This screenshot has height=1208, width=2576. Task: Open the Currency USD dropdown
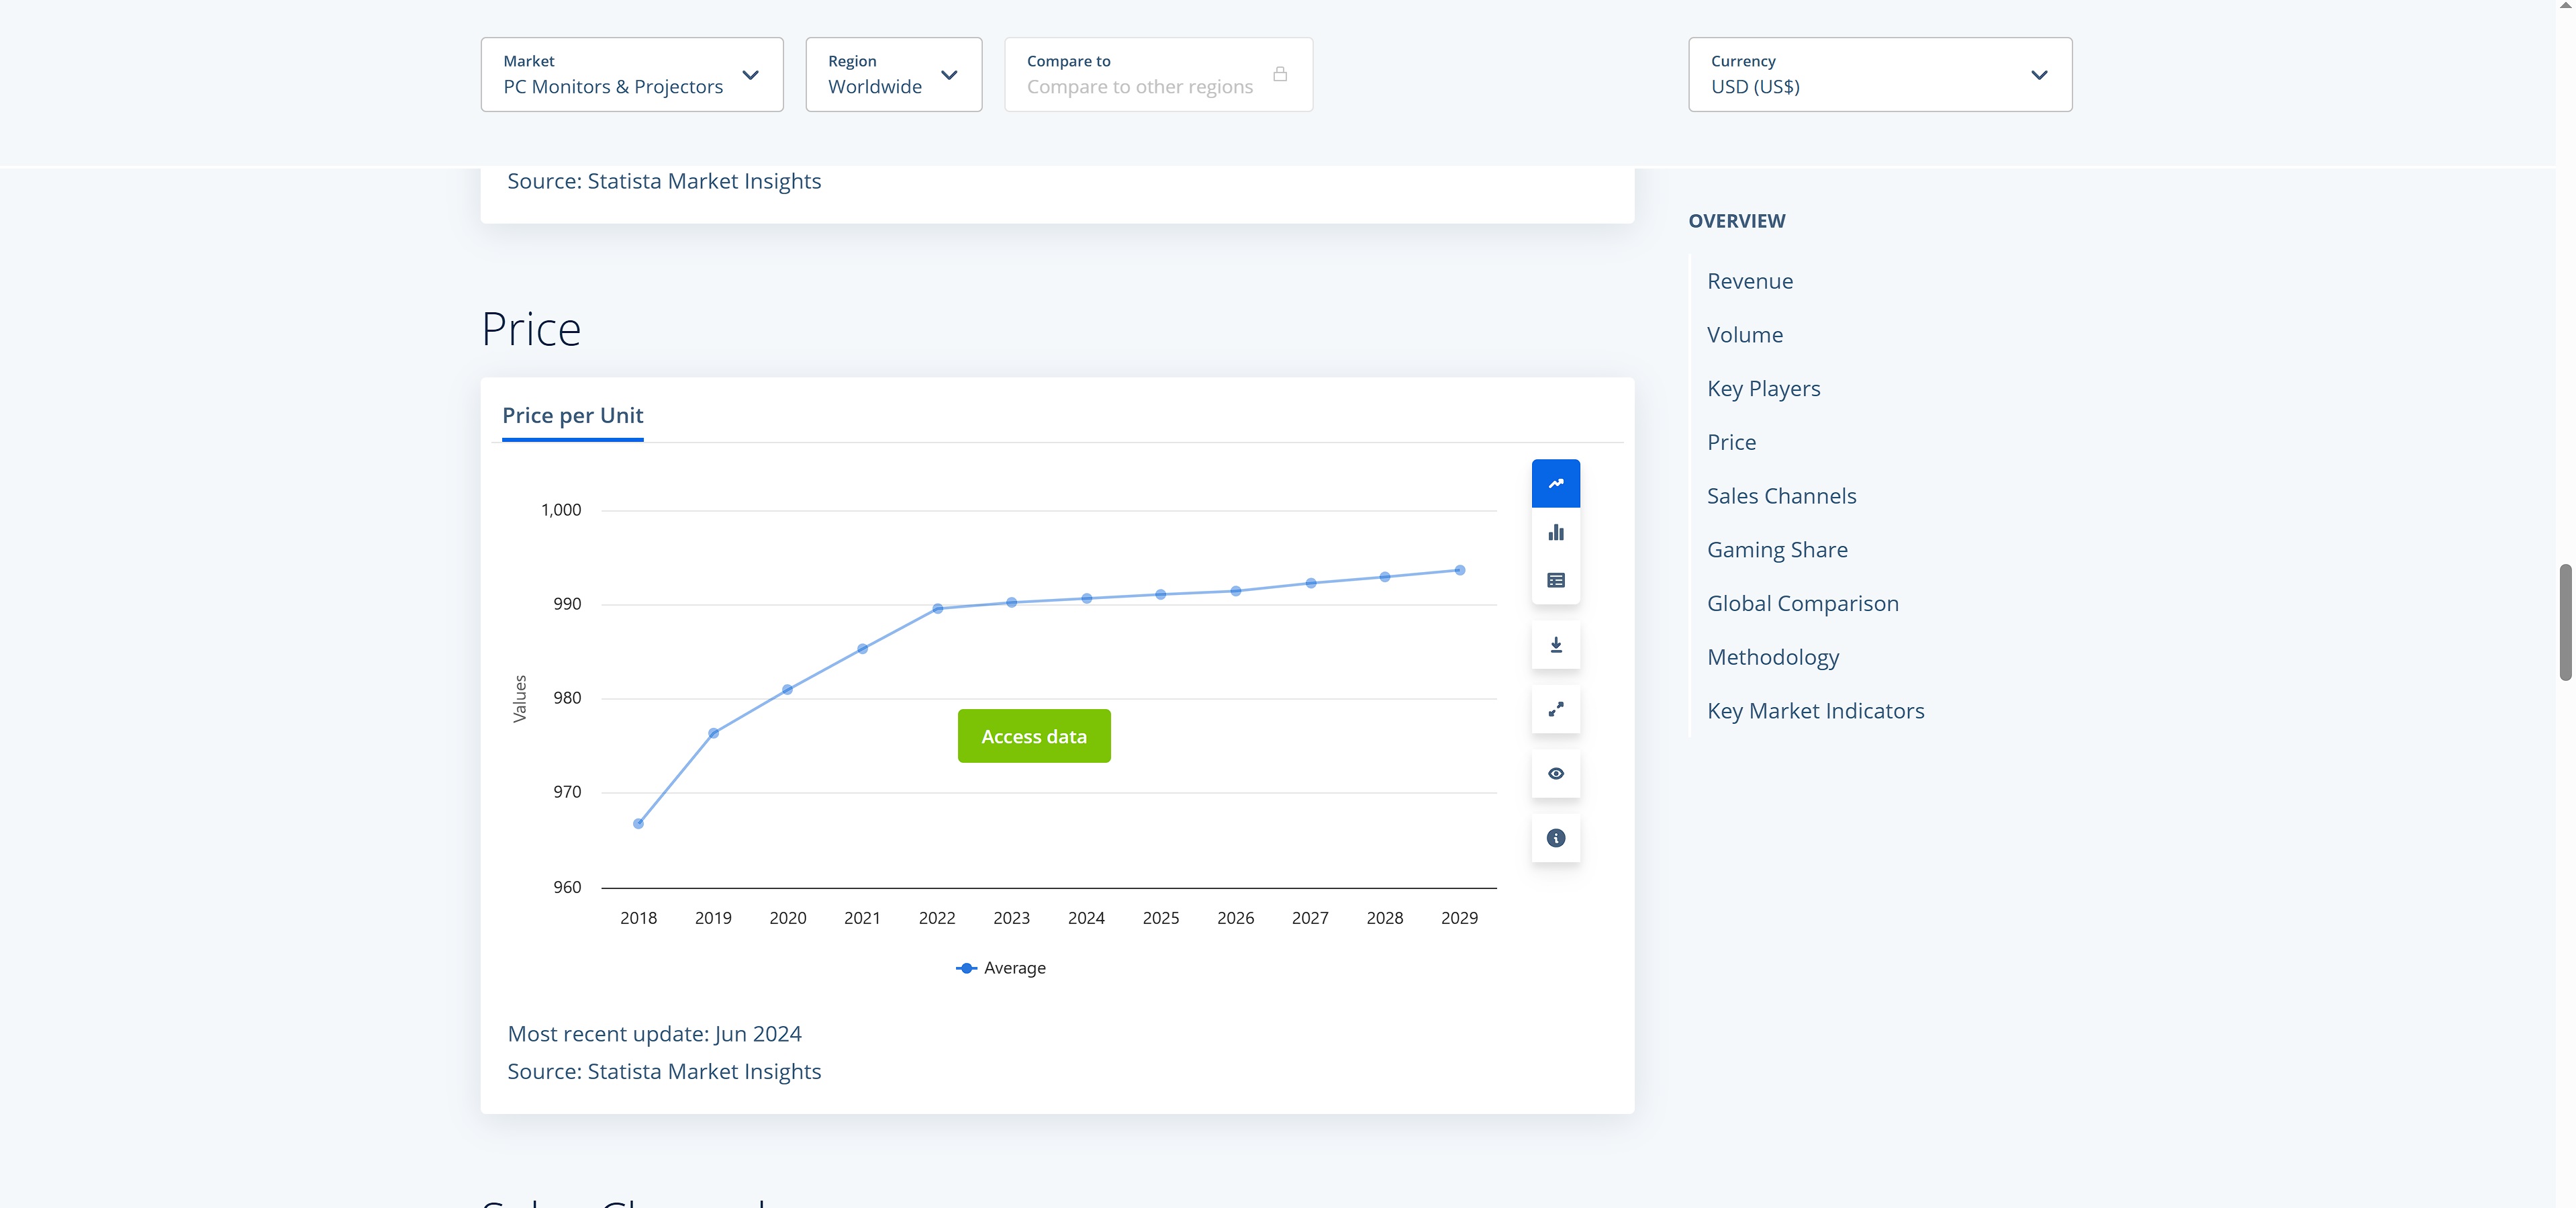[x=1879, y=74]
